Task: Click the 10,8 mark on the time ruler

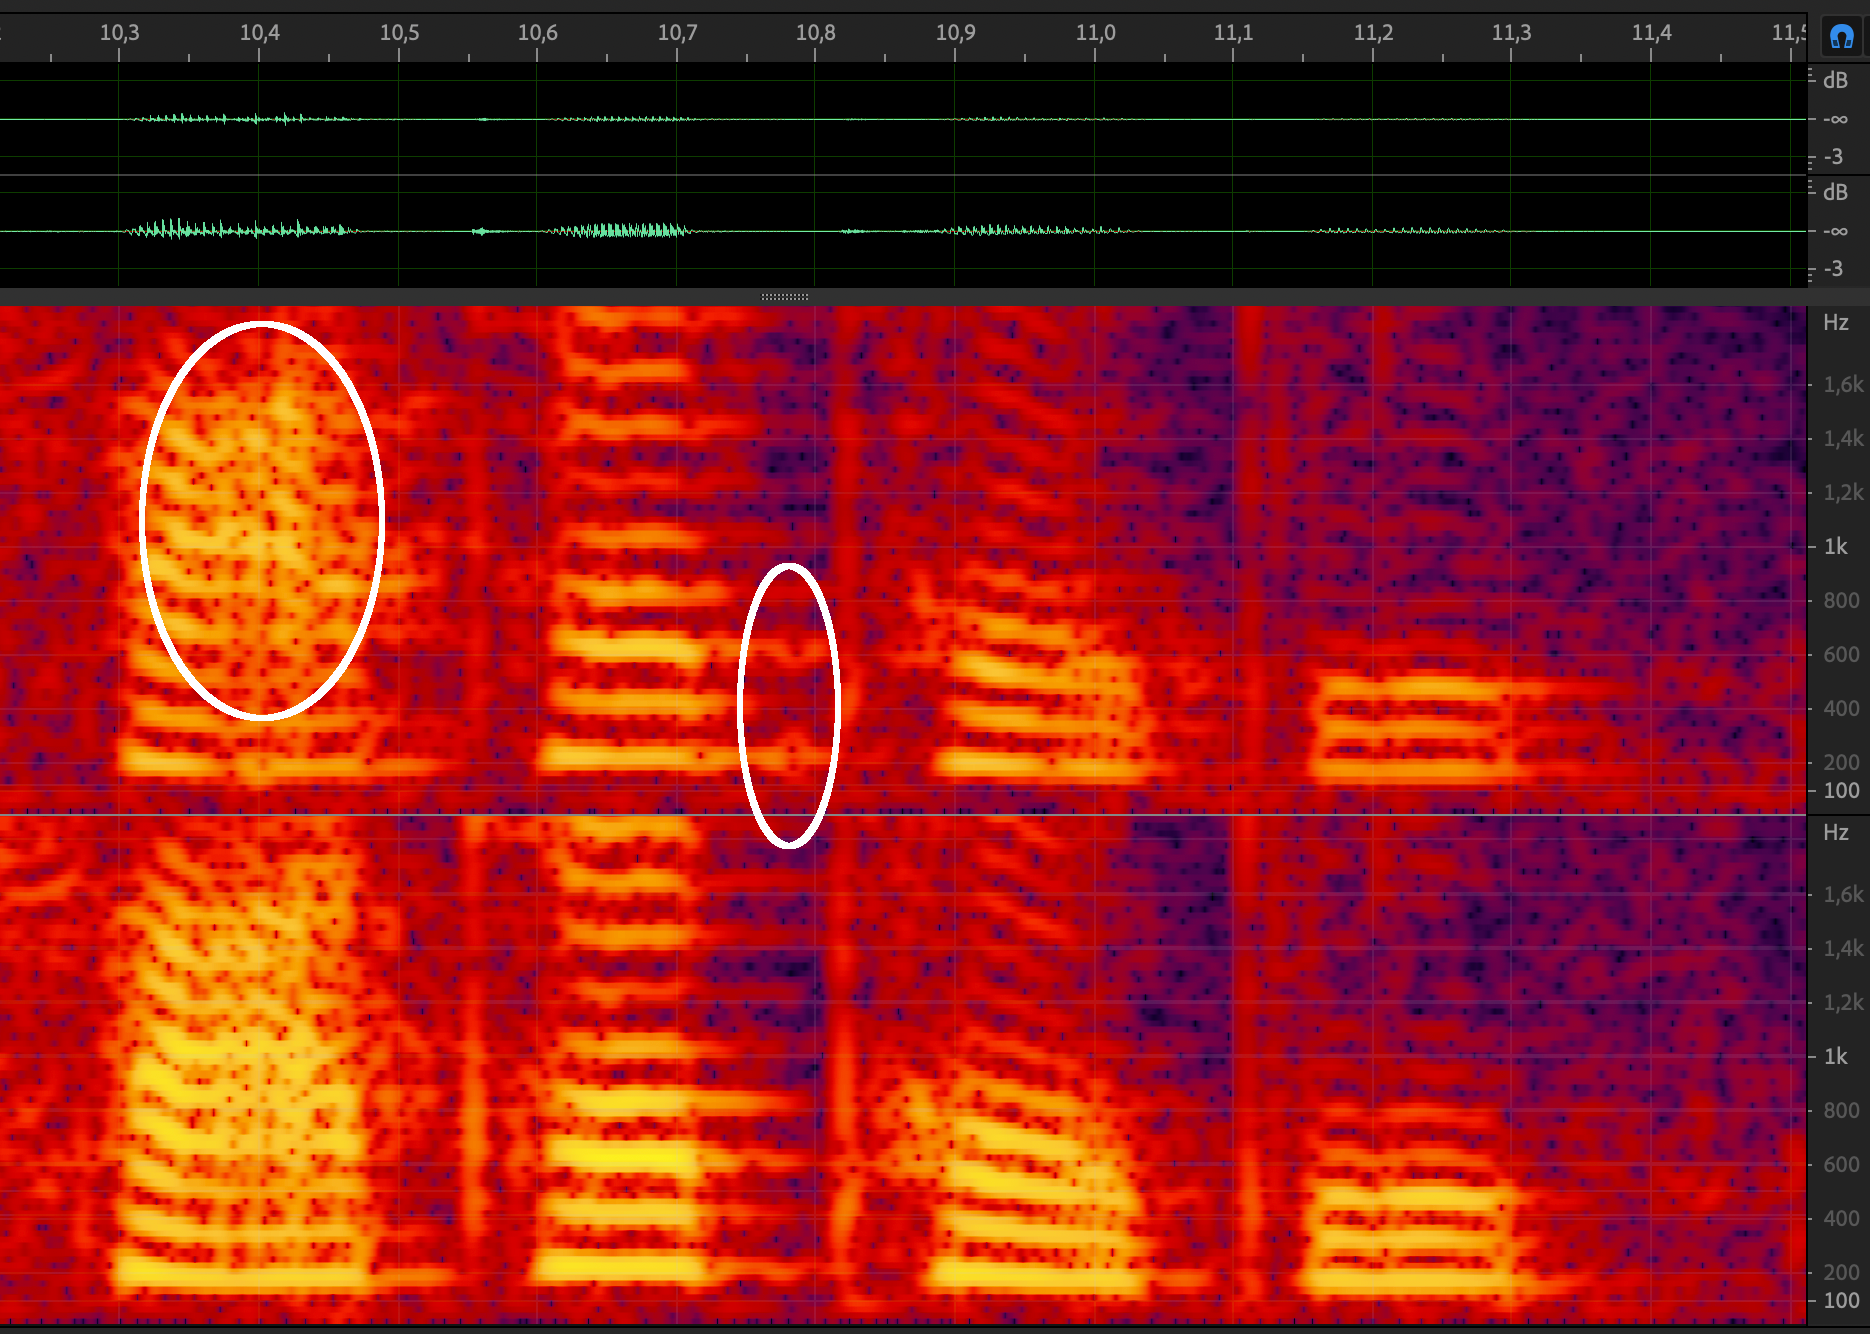Action: coord(815,33)
